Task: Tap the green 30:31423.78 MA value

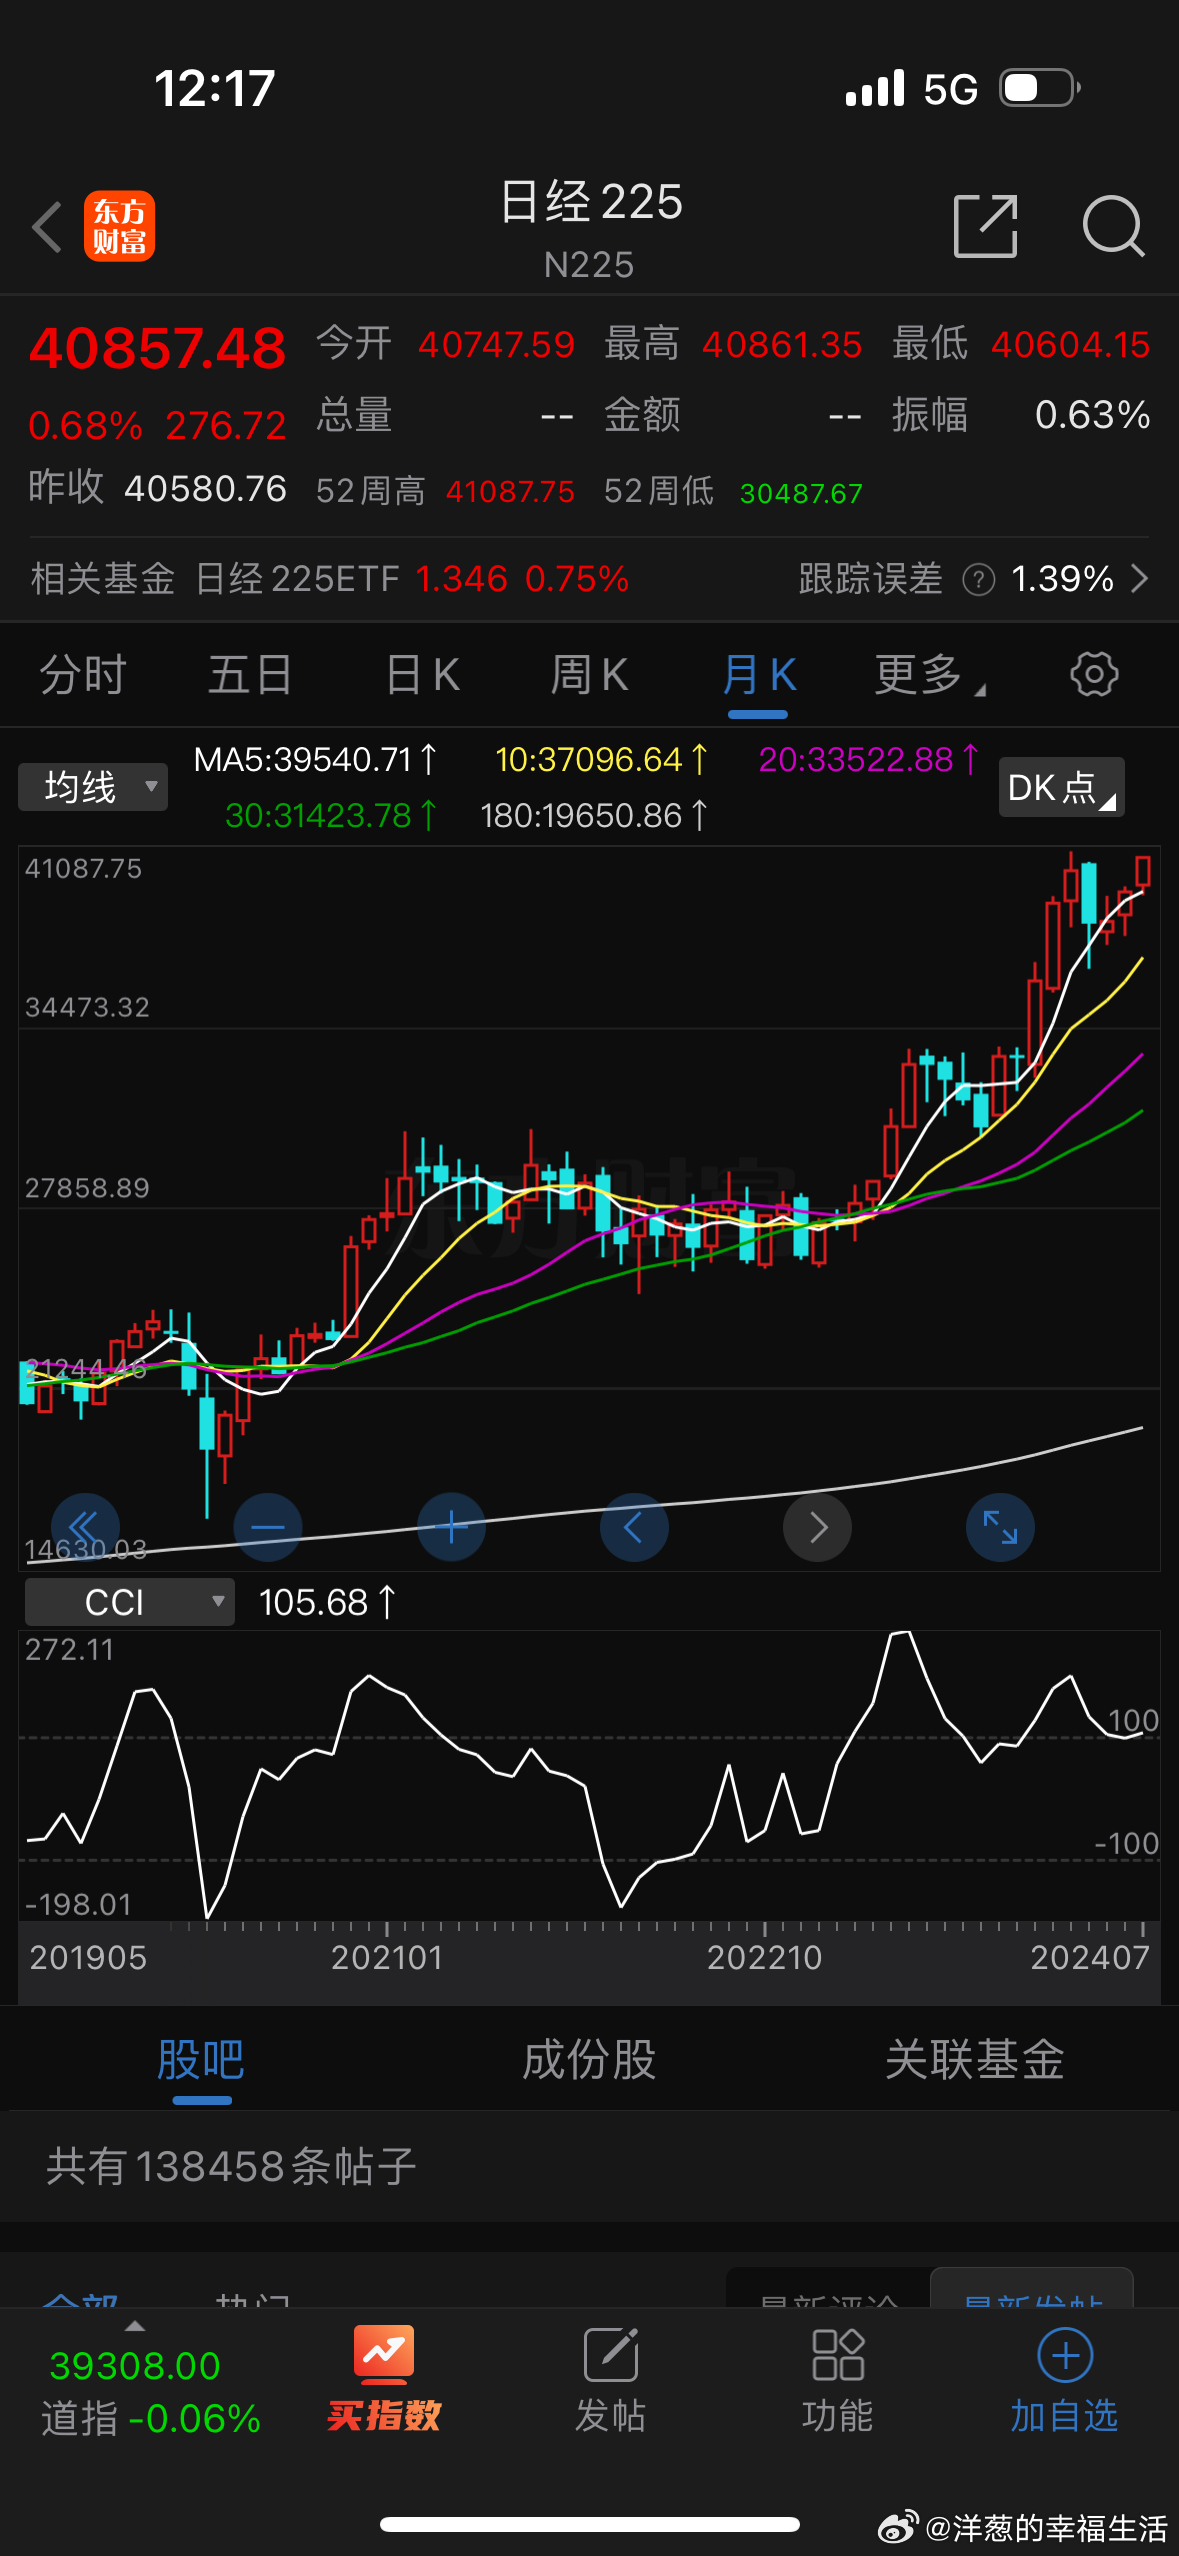Action: point(331,816)
